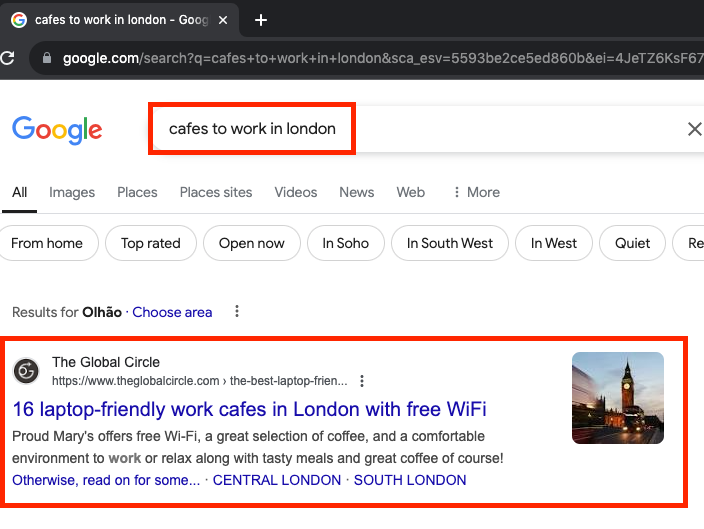Click the address bar URL
This screenshot has height=529, width=704.
382,58
